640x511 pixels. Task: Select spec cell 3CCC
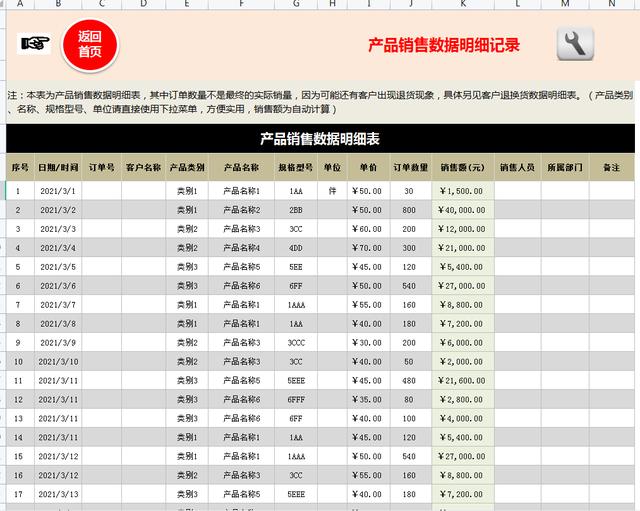tap(296, 343)
